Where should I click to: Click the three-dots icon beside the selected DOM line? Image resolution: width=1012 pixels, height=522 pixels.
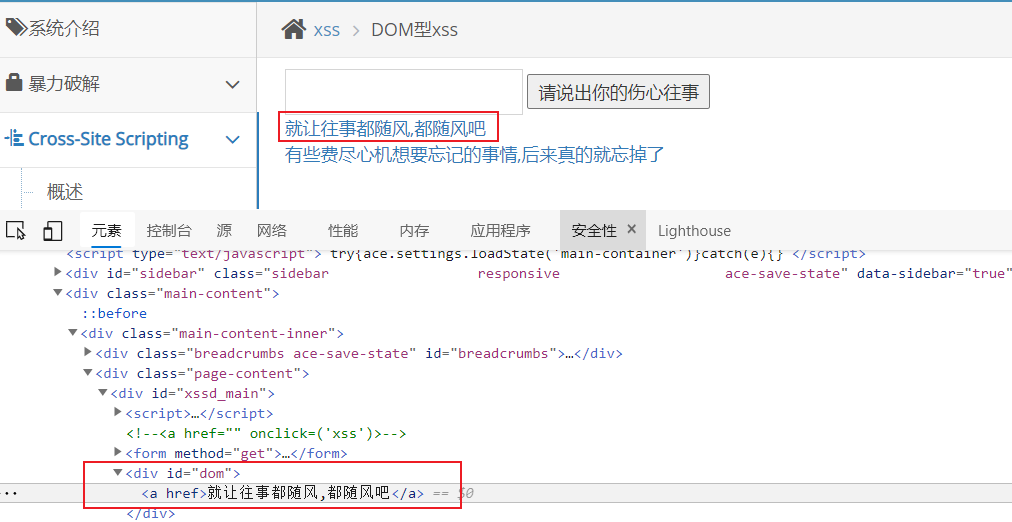point(10,493)
